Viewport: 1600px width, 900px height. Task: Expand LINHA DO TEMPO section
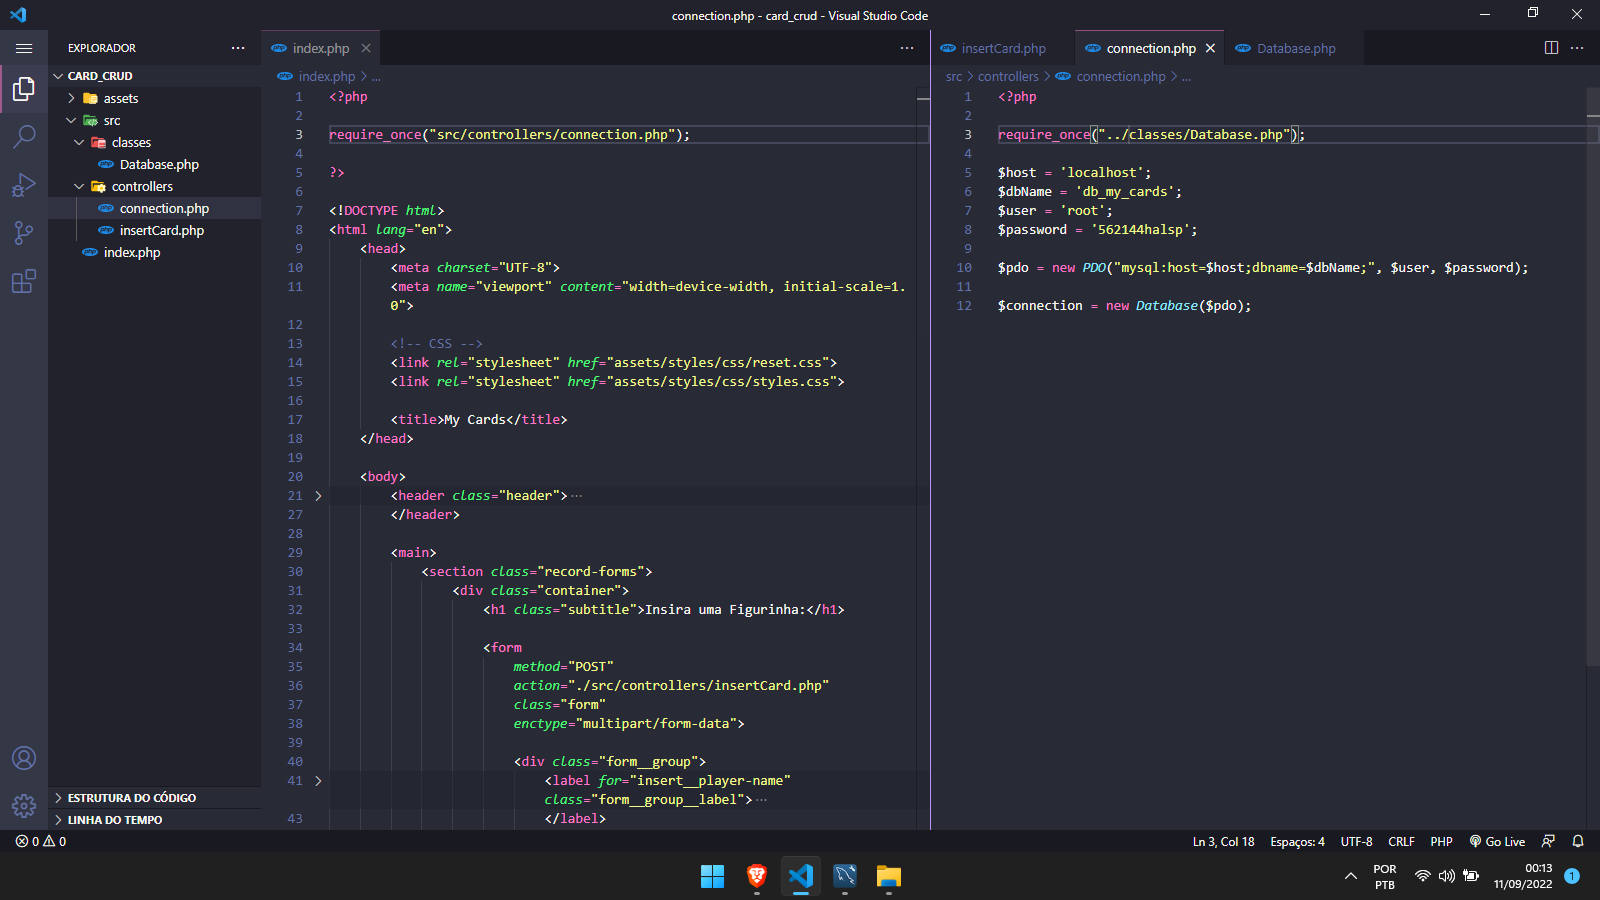[155, 820]
